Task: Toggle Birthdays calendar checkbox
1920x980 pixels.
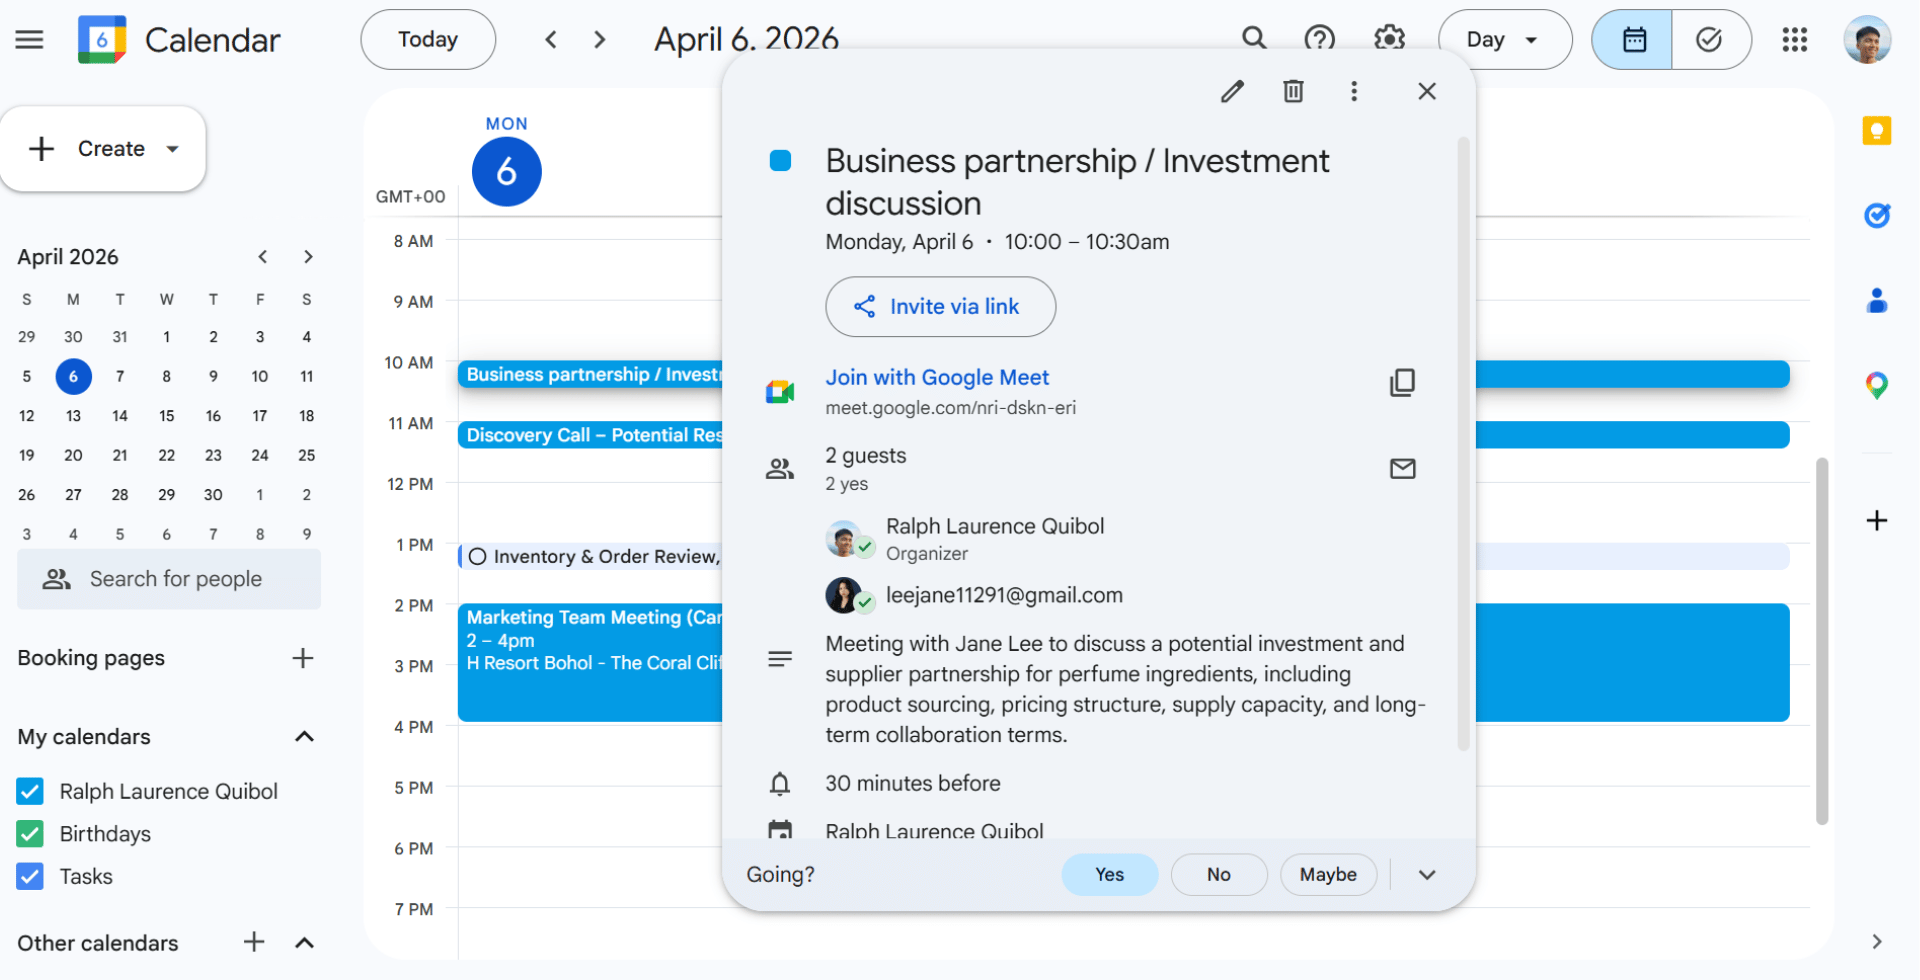Action: coord(30,834)
